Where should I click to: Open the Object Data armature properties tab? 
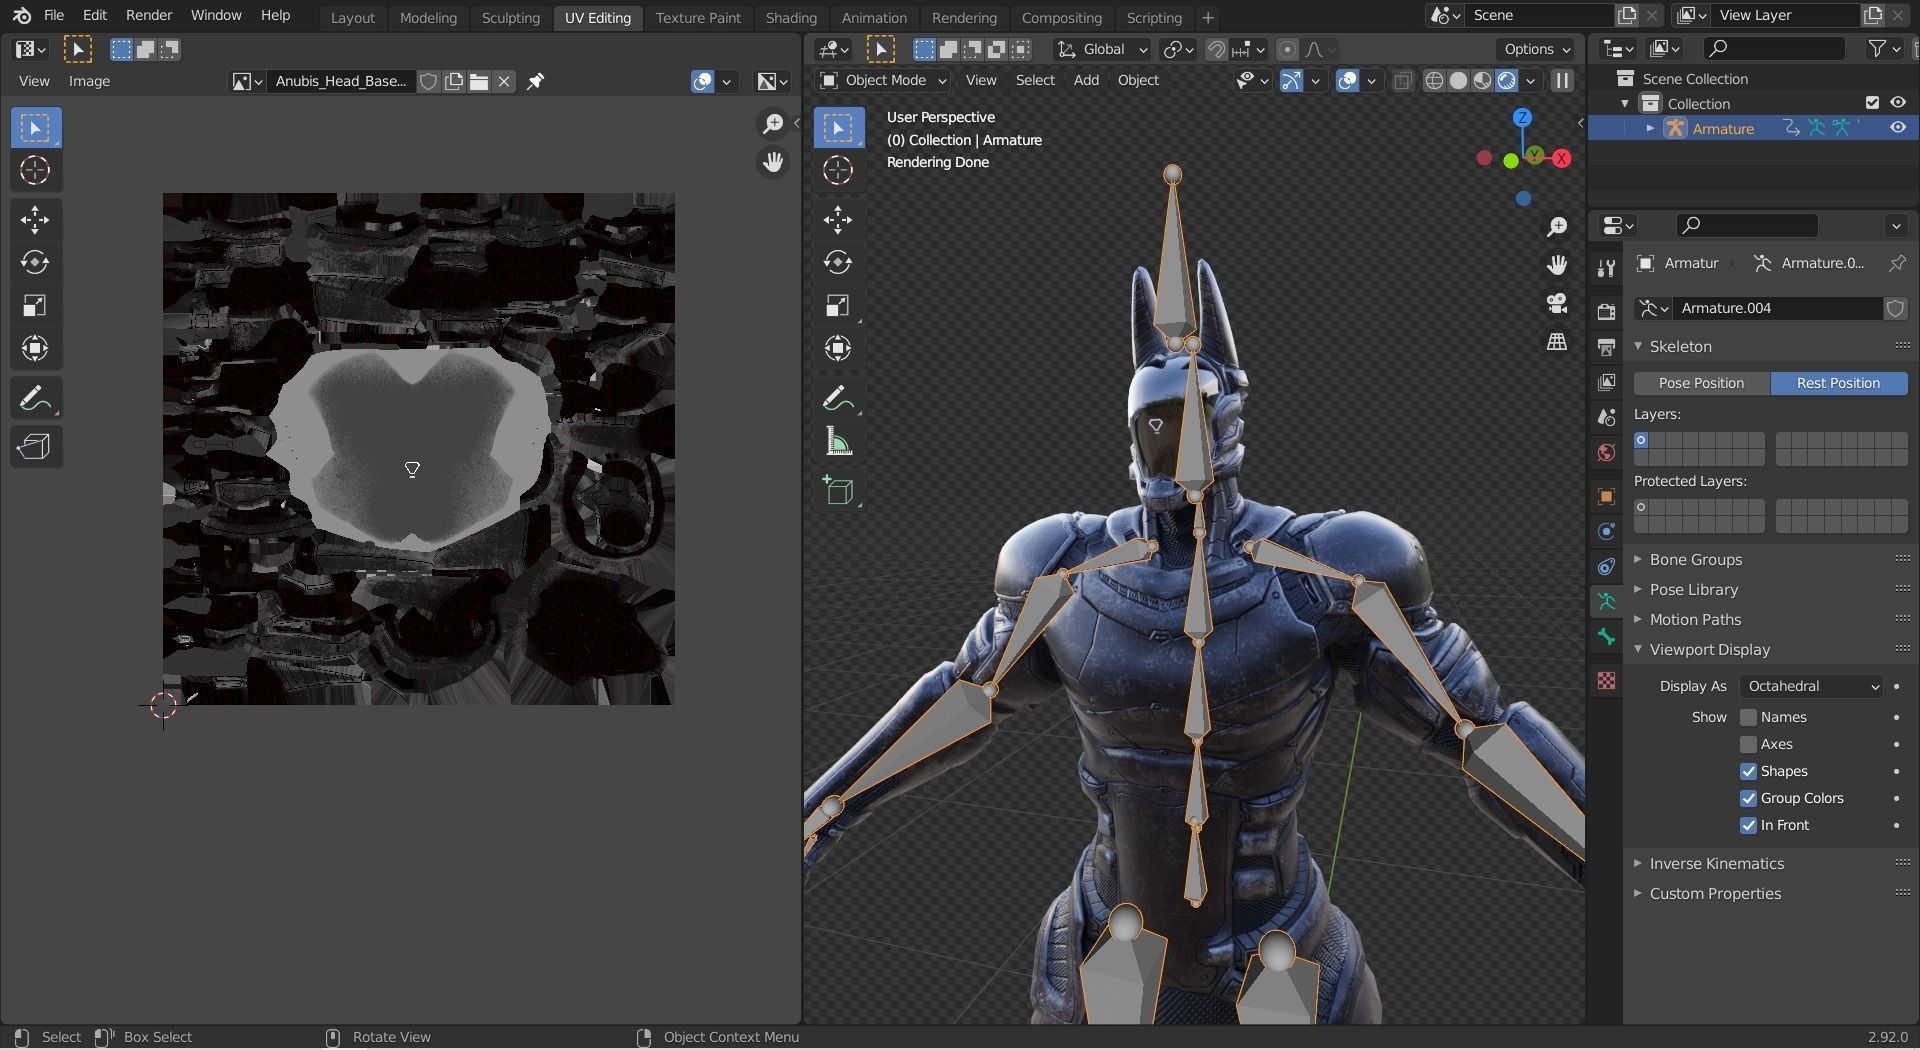(1606, 602)
